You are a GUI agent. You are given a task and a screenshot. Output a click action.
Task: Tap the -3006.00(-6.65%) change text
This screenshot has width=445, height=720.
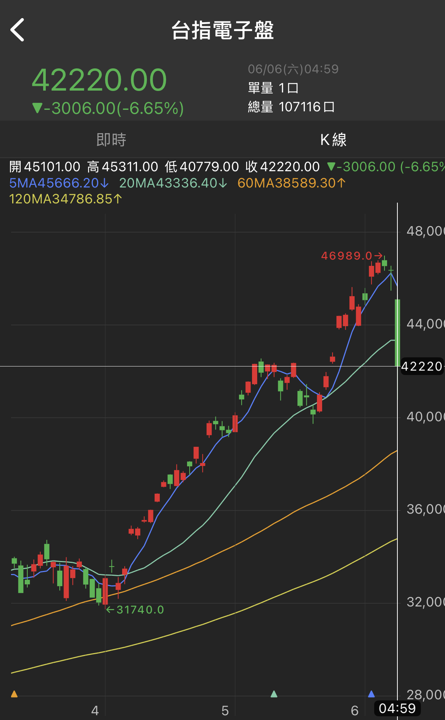click(x=108, y=108)
